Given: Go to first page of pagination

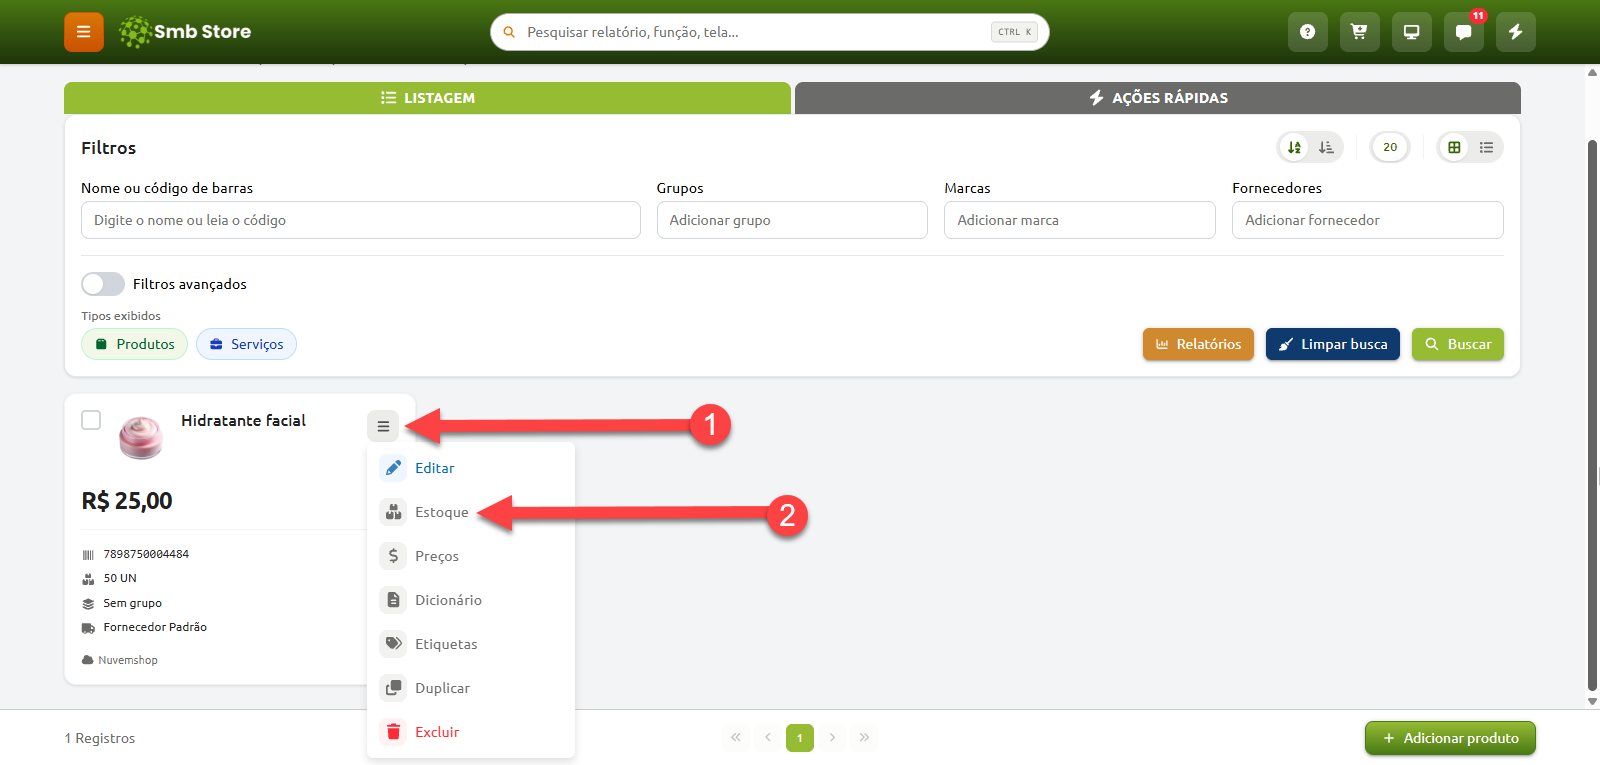Looking at the screenshot, I should point(736,738).
